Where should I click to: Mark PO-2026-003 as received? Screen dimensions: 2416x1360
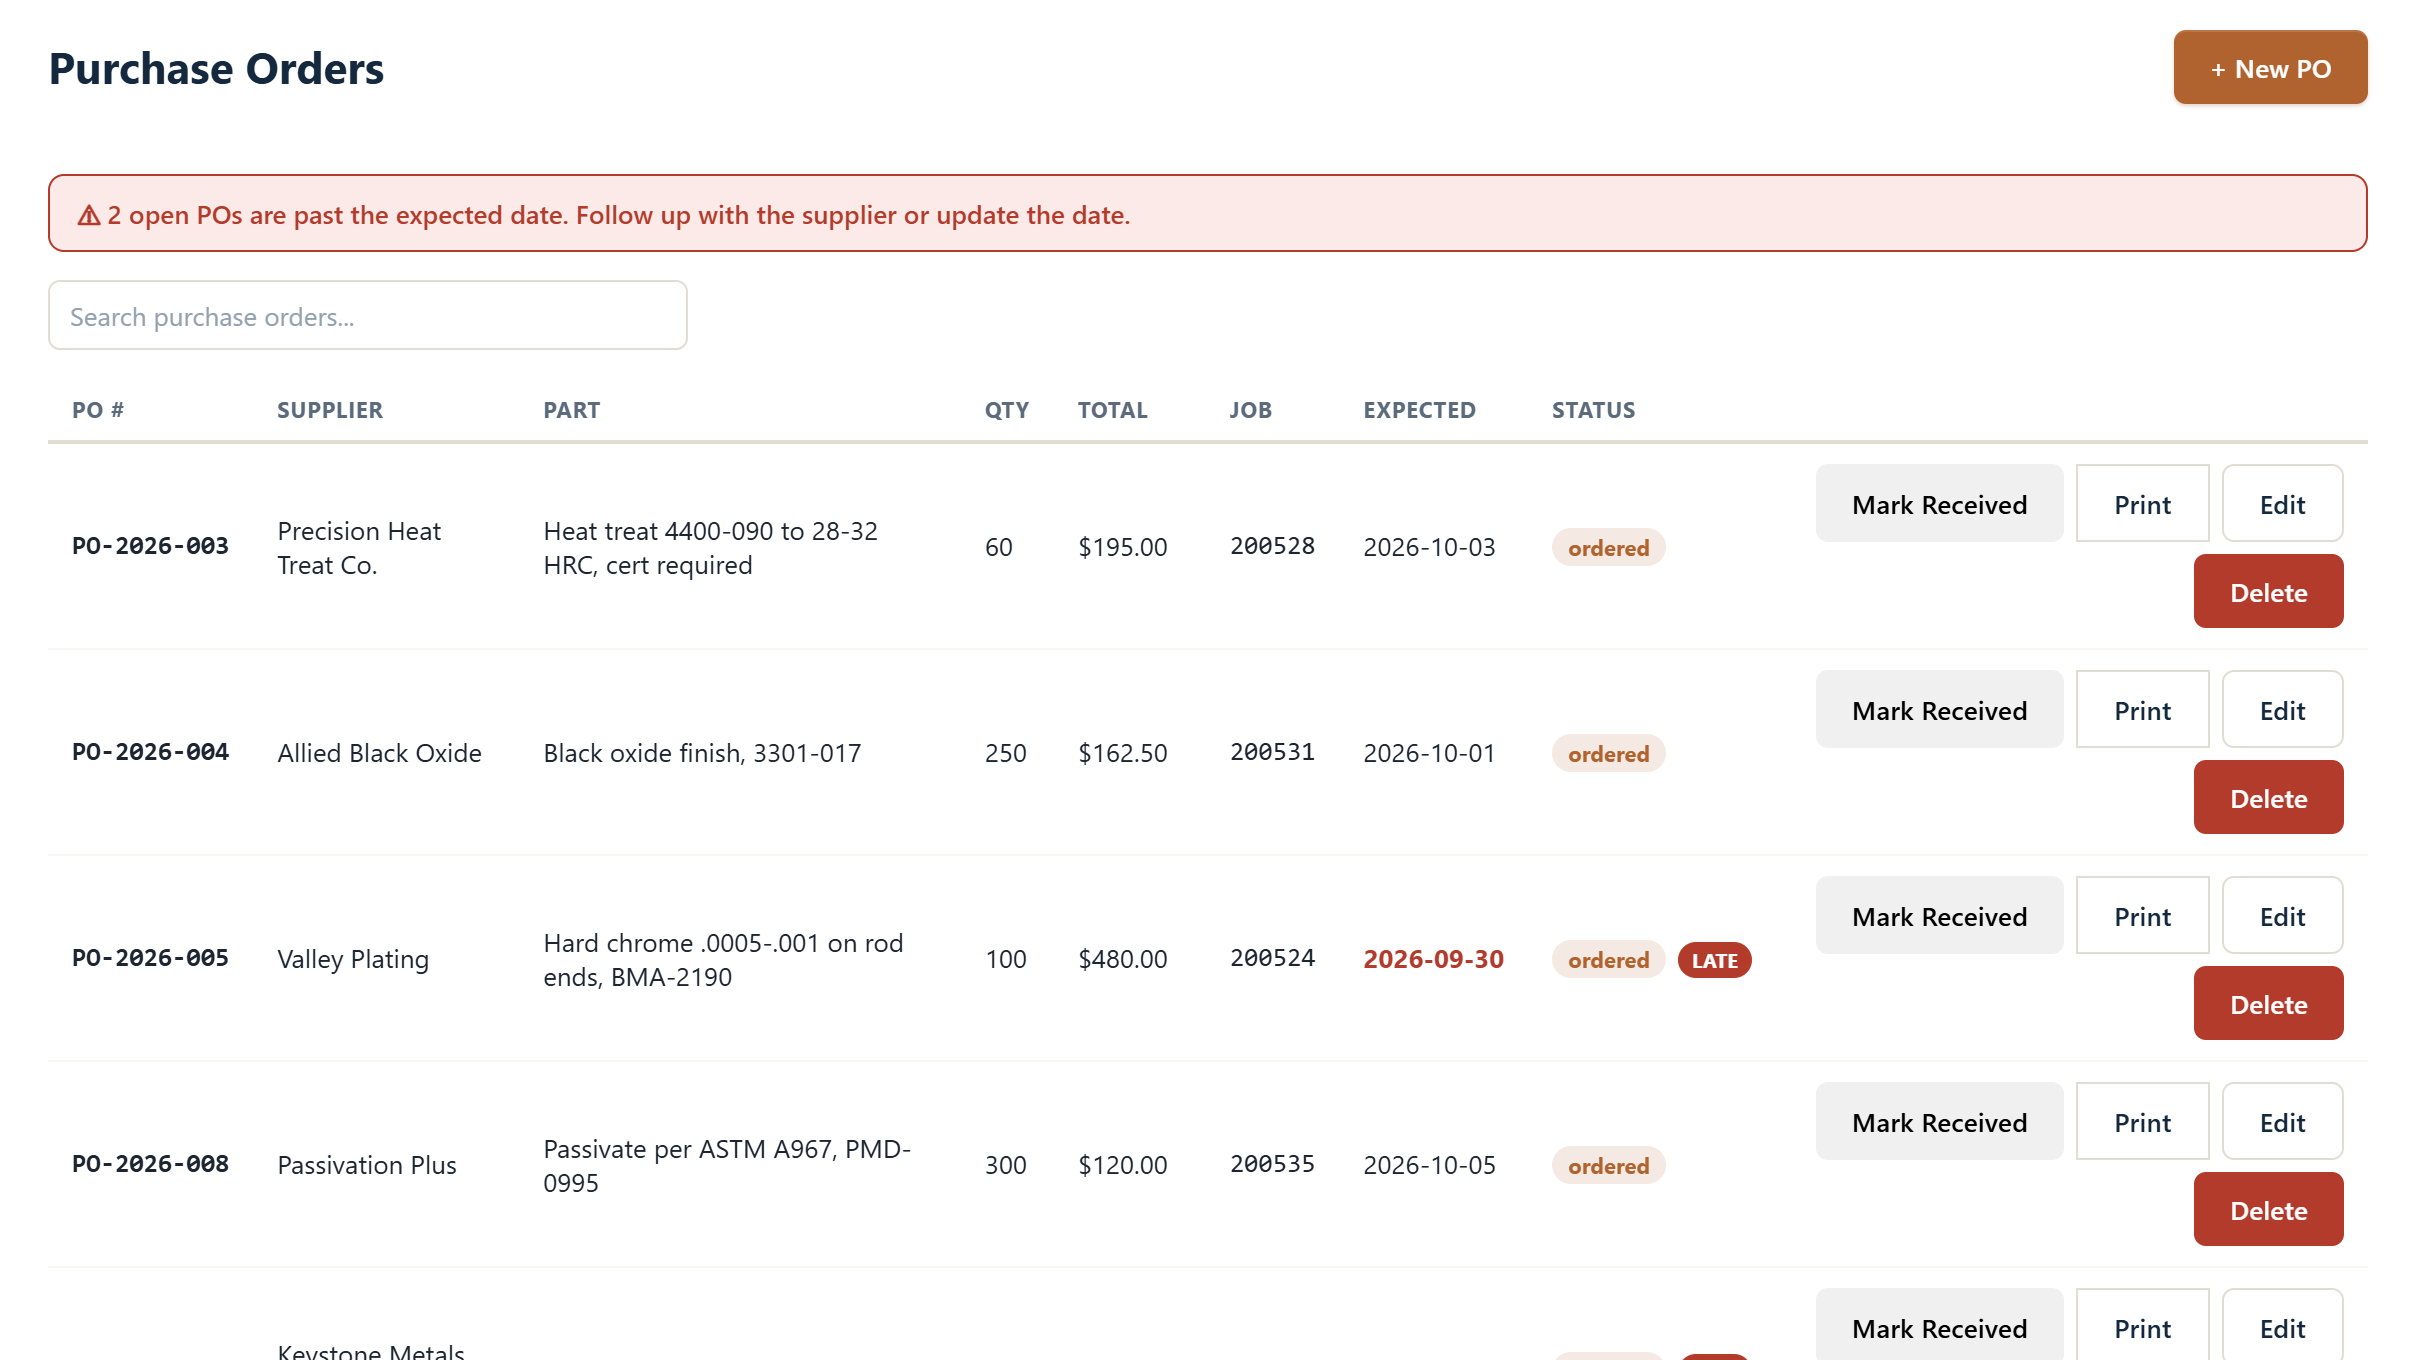point(1939,504)
